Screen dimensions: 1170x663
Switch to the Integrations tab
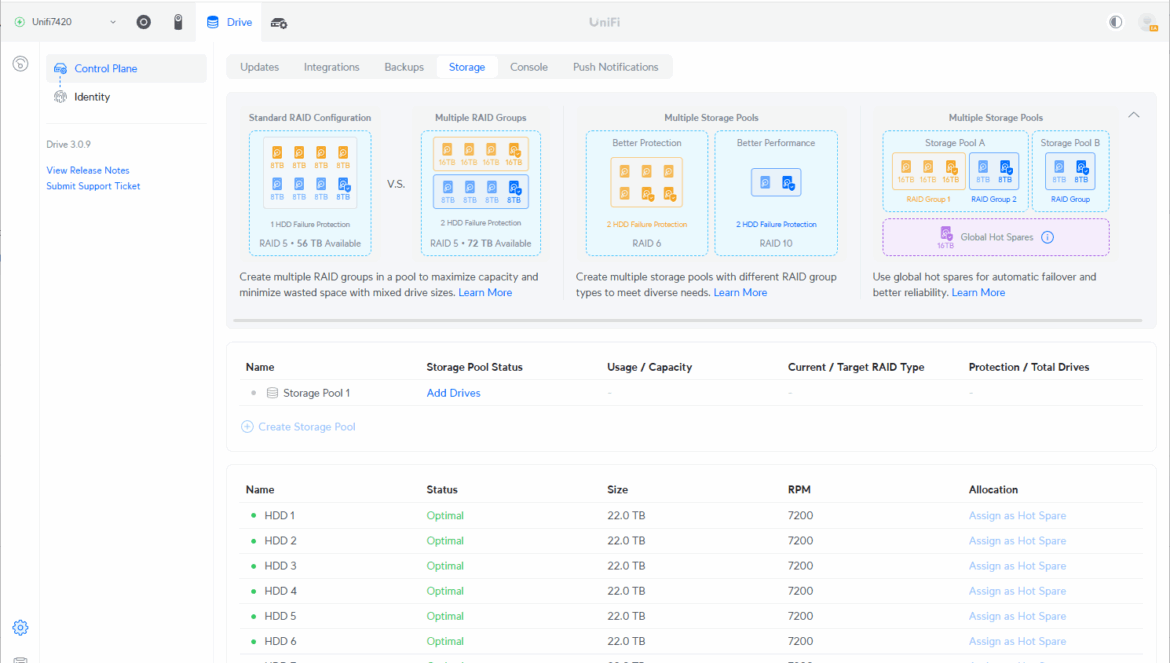click(331, 67)
